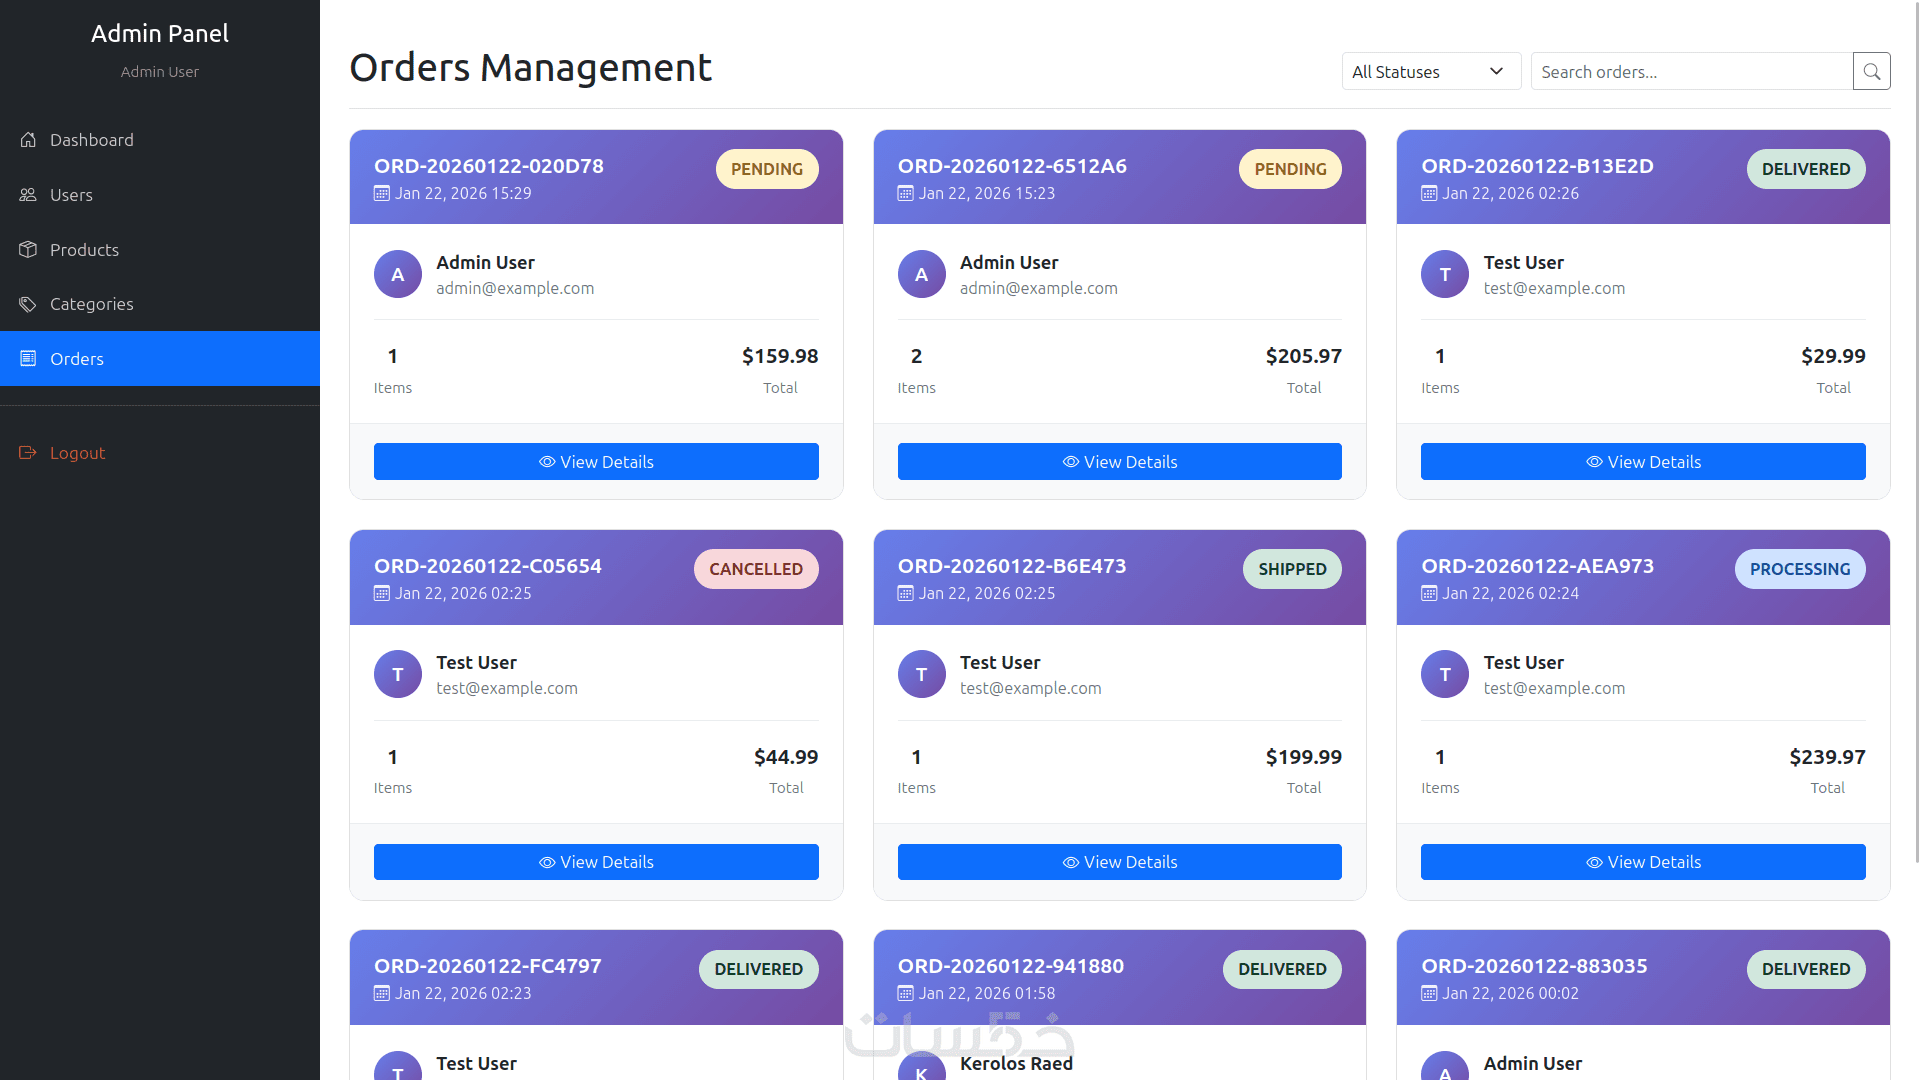Open the Orders menu item
This screenshot has width=1920, height=1080.
click(x=160, y=359)
